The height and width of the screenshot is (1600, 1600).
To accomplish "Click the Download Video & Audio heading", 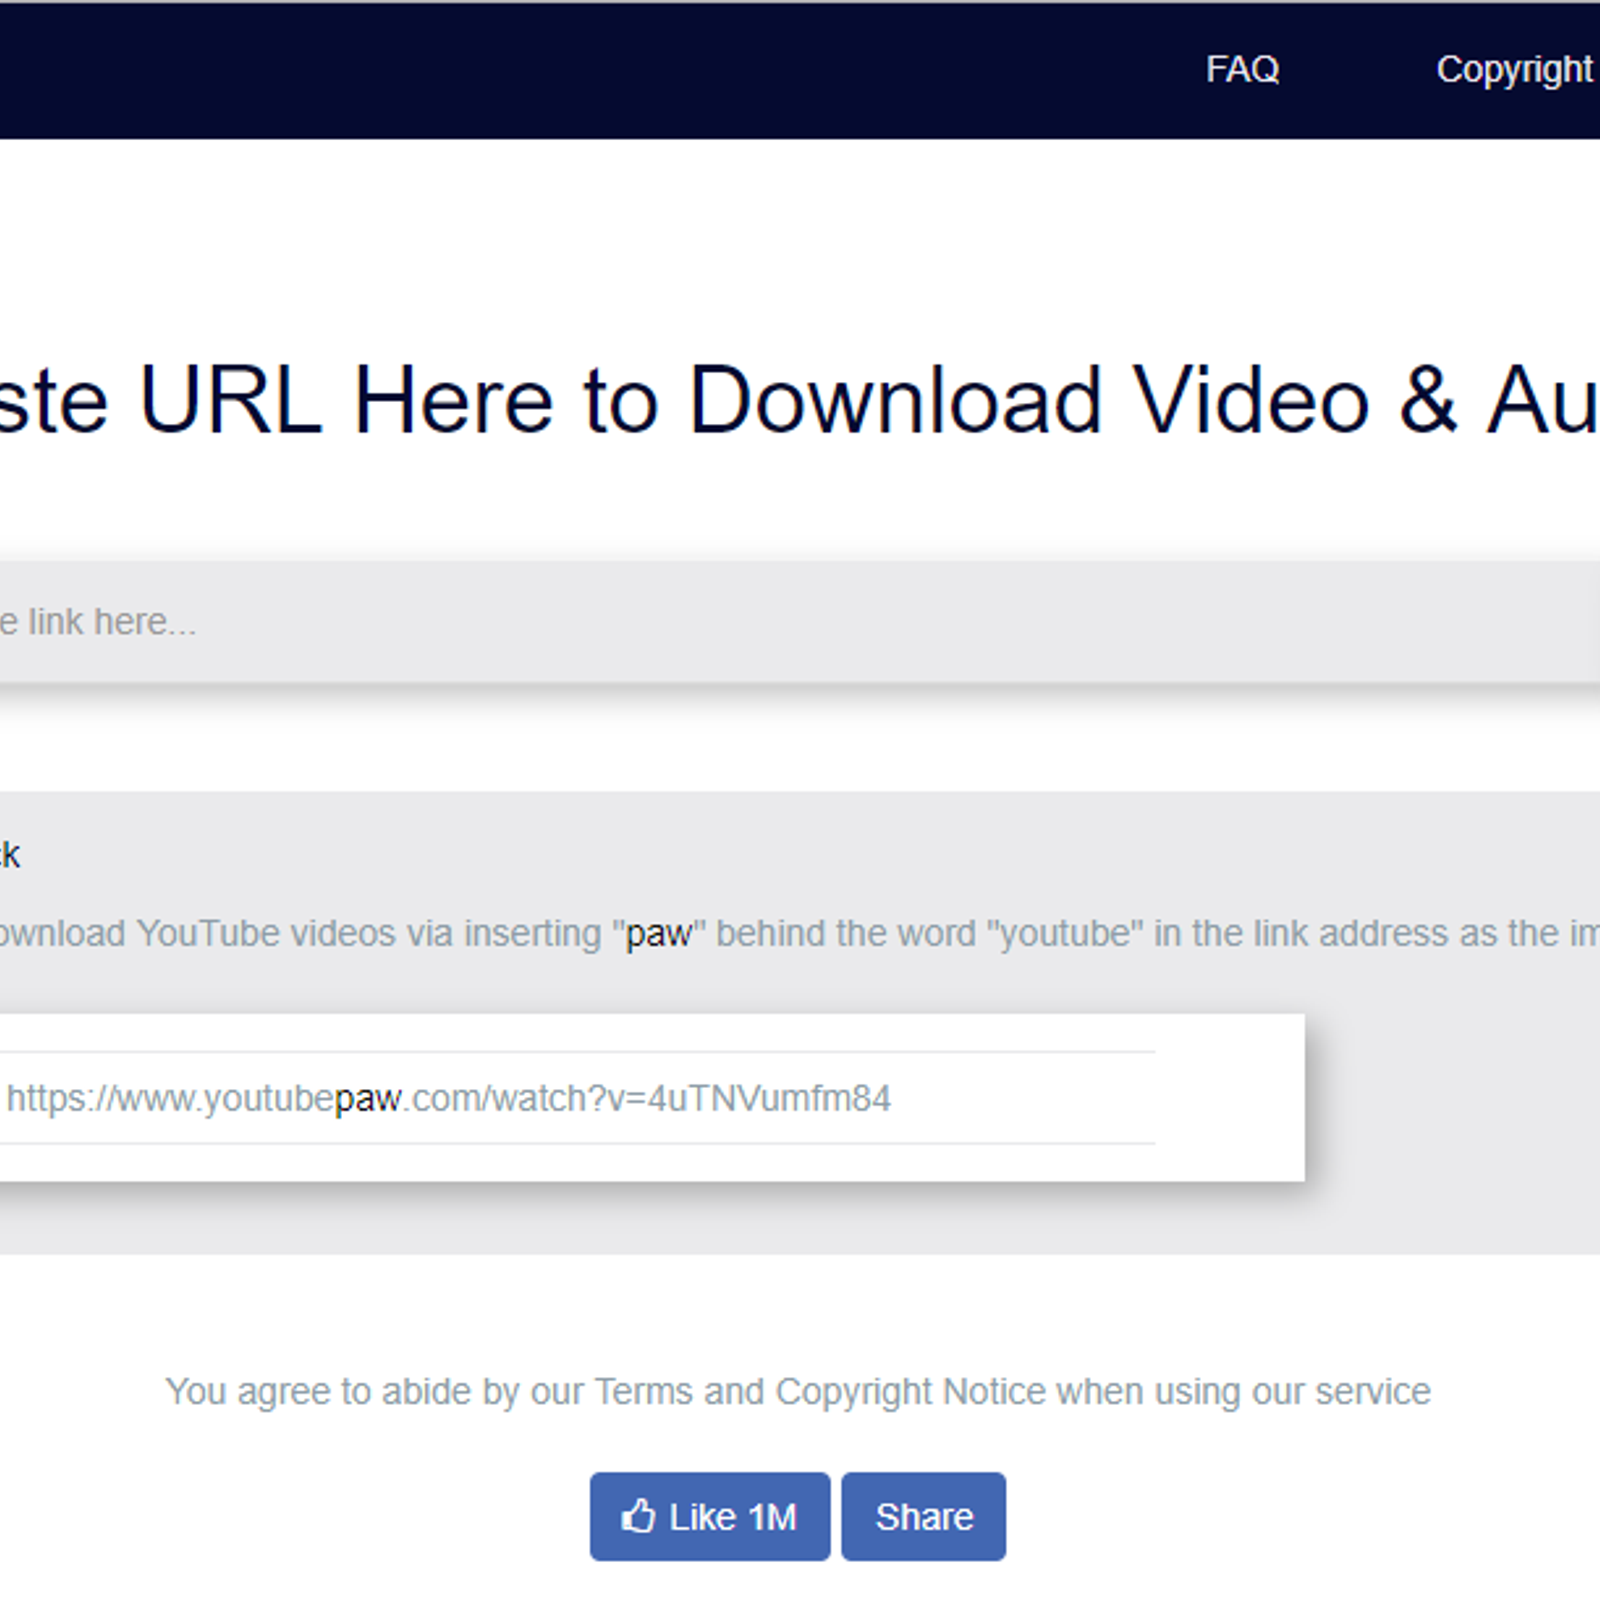I will click(x=800, y=400).
